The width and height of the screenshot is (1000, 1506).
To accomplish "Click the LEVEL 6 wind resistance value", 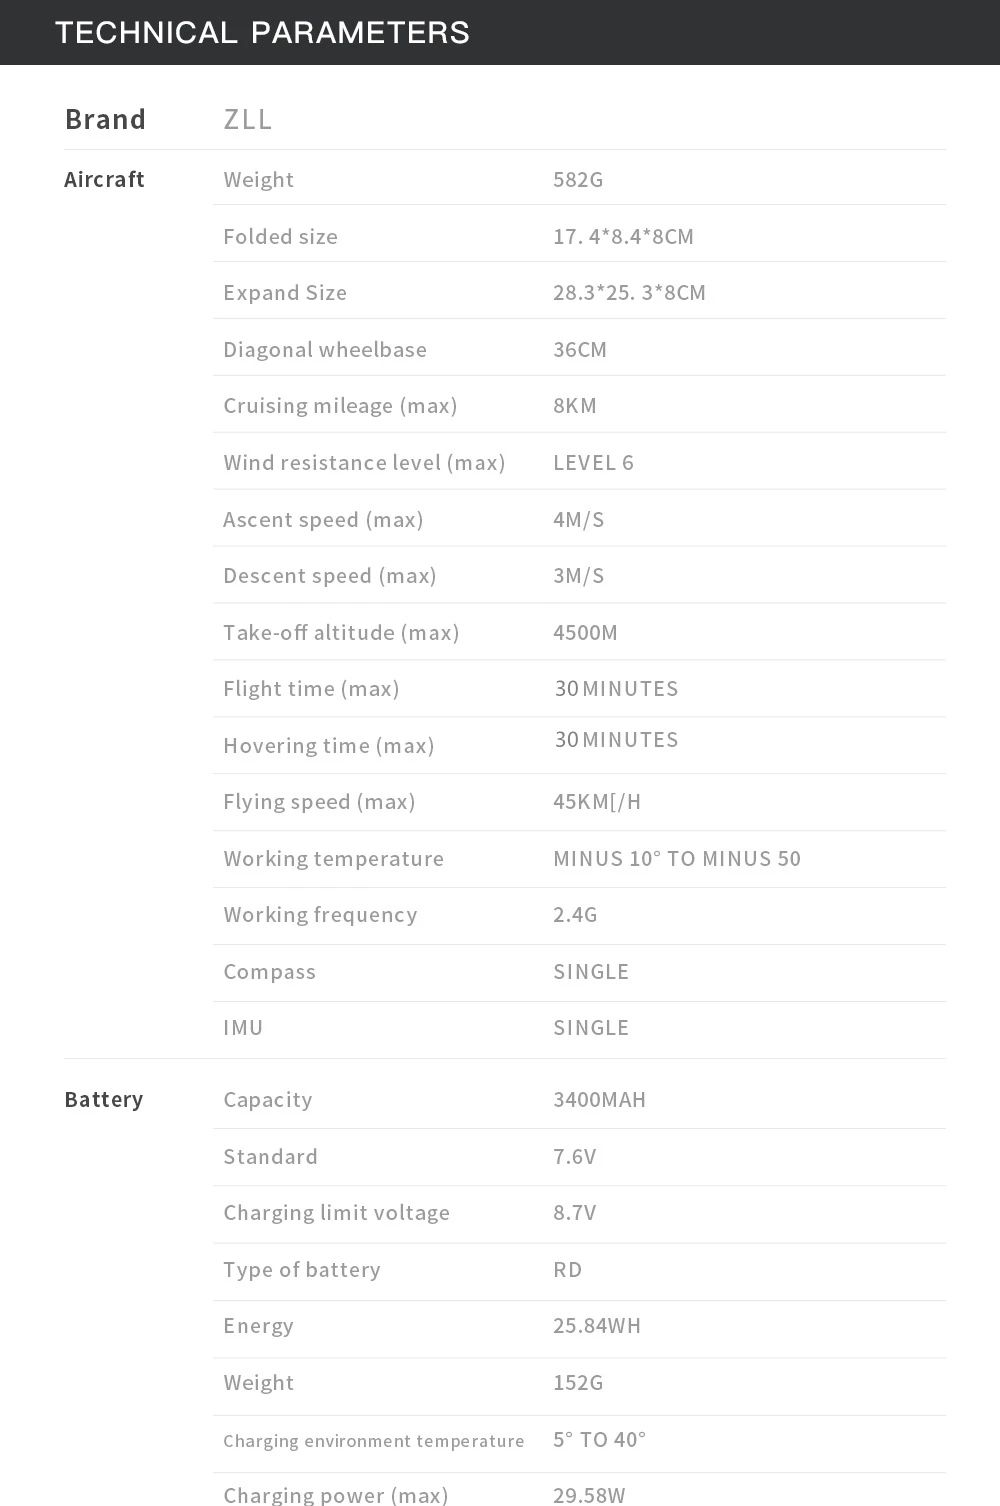I will pos(593,463).
